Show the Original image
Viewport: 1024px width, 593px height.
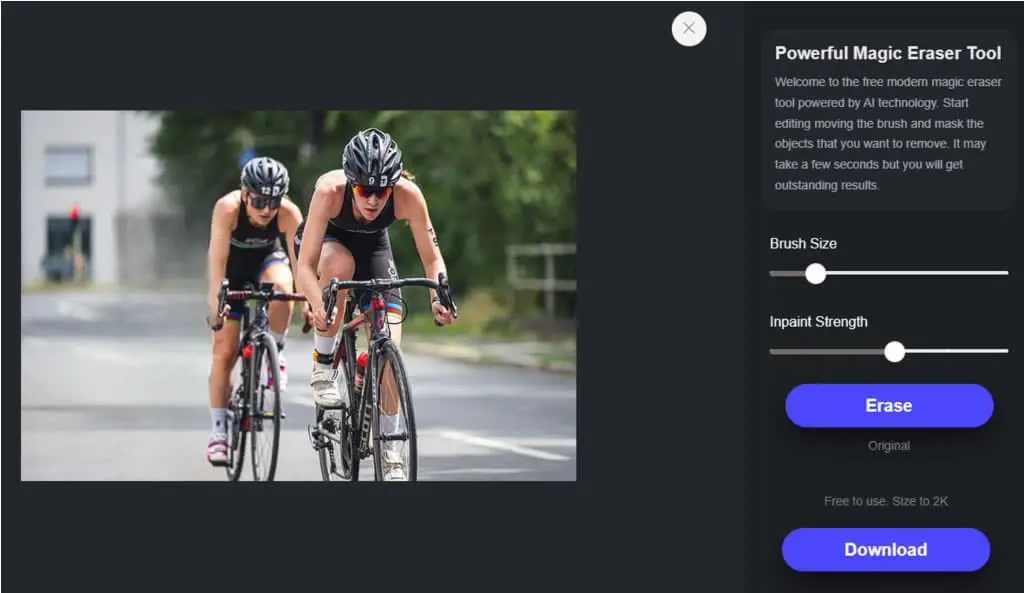pos(889,446)
